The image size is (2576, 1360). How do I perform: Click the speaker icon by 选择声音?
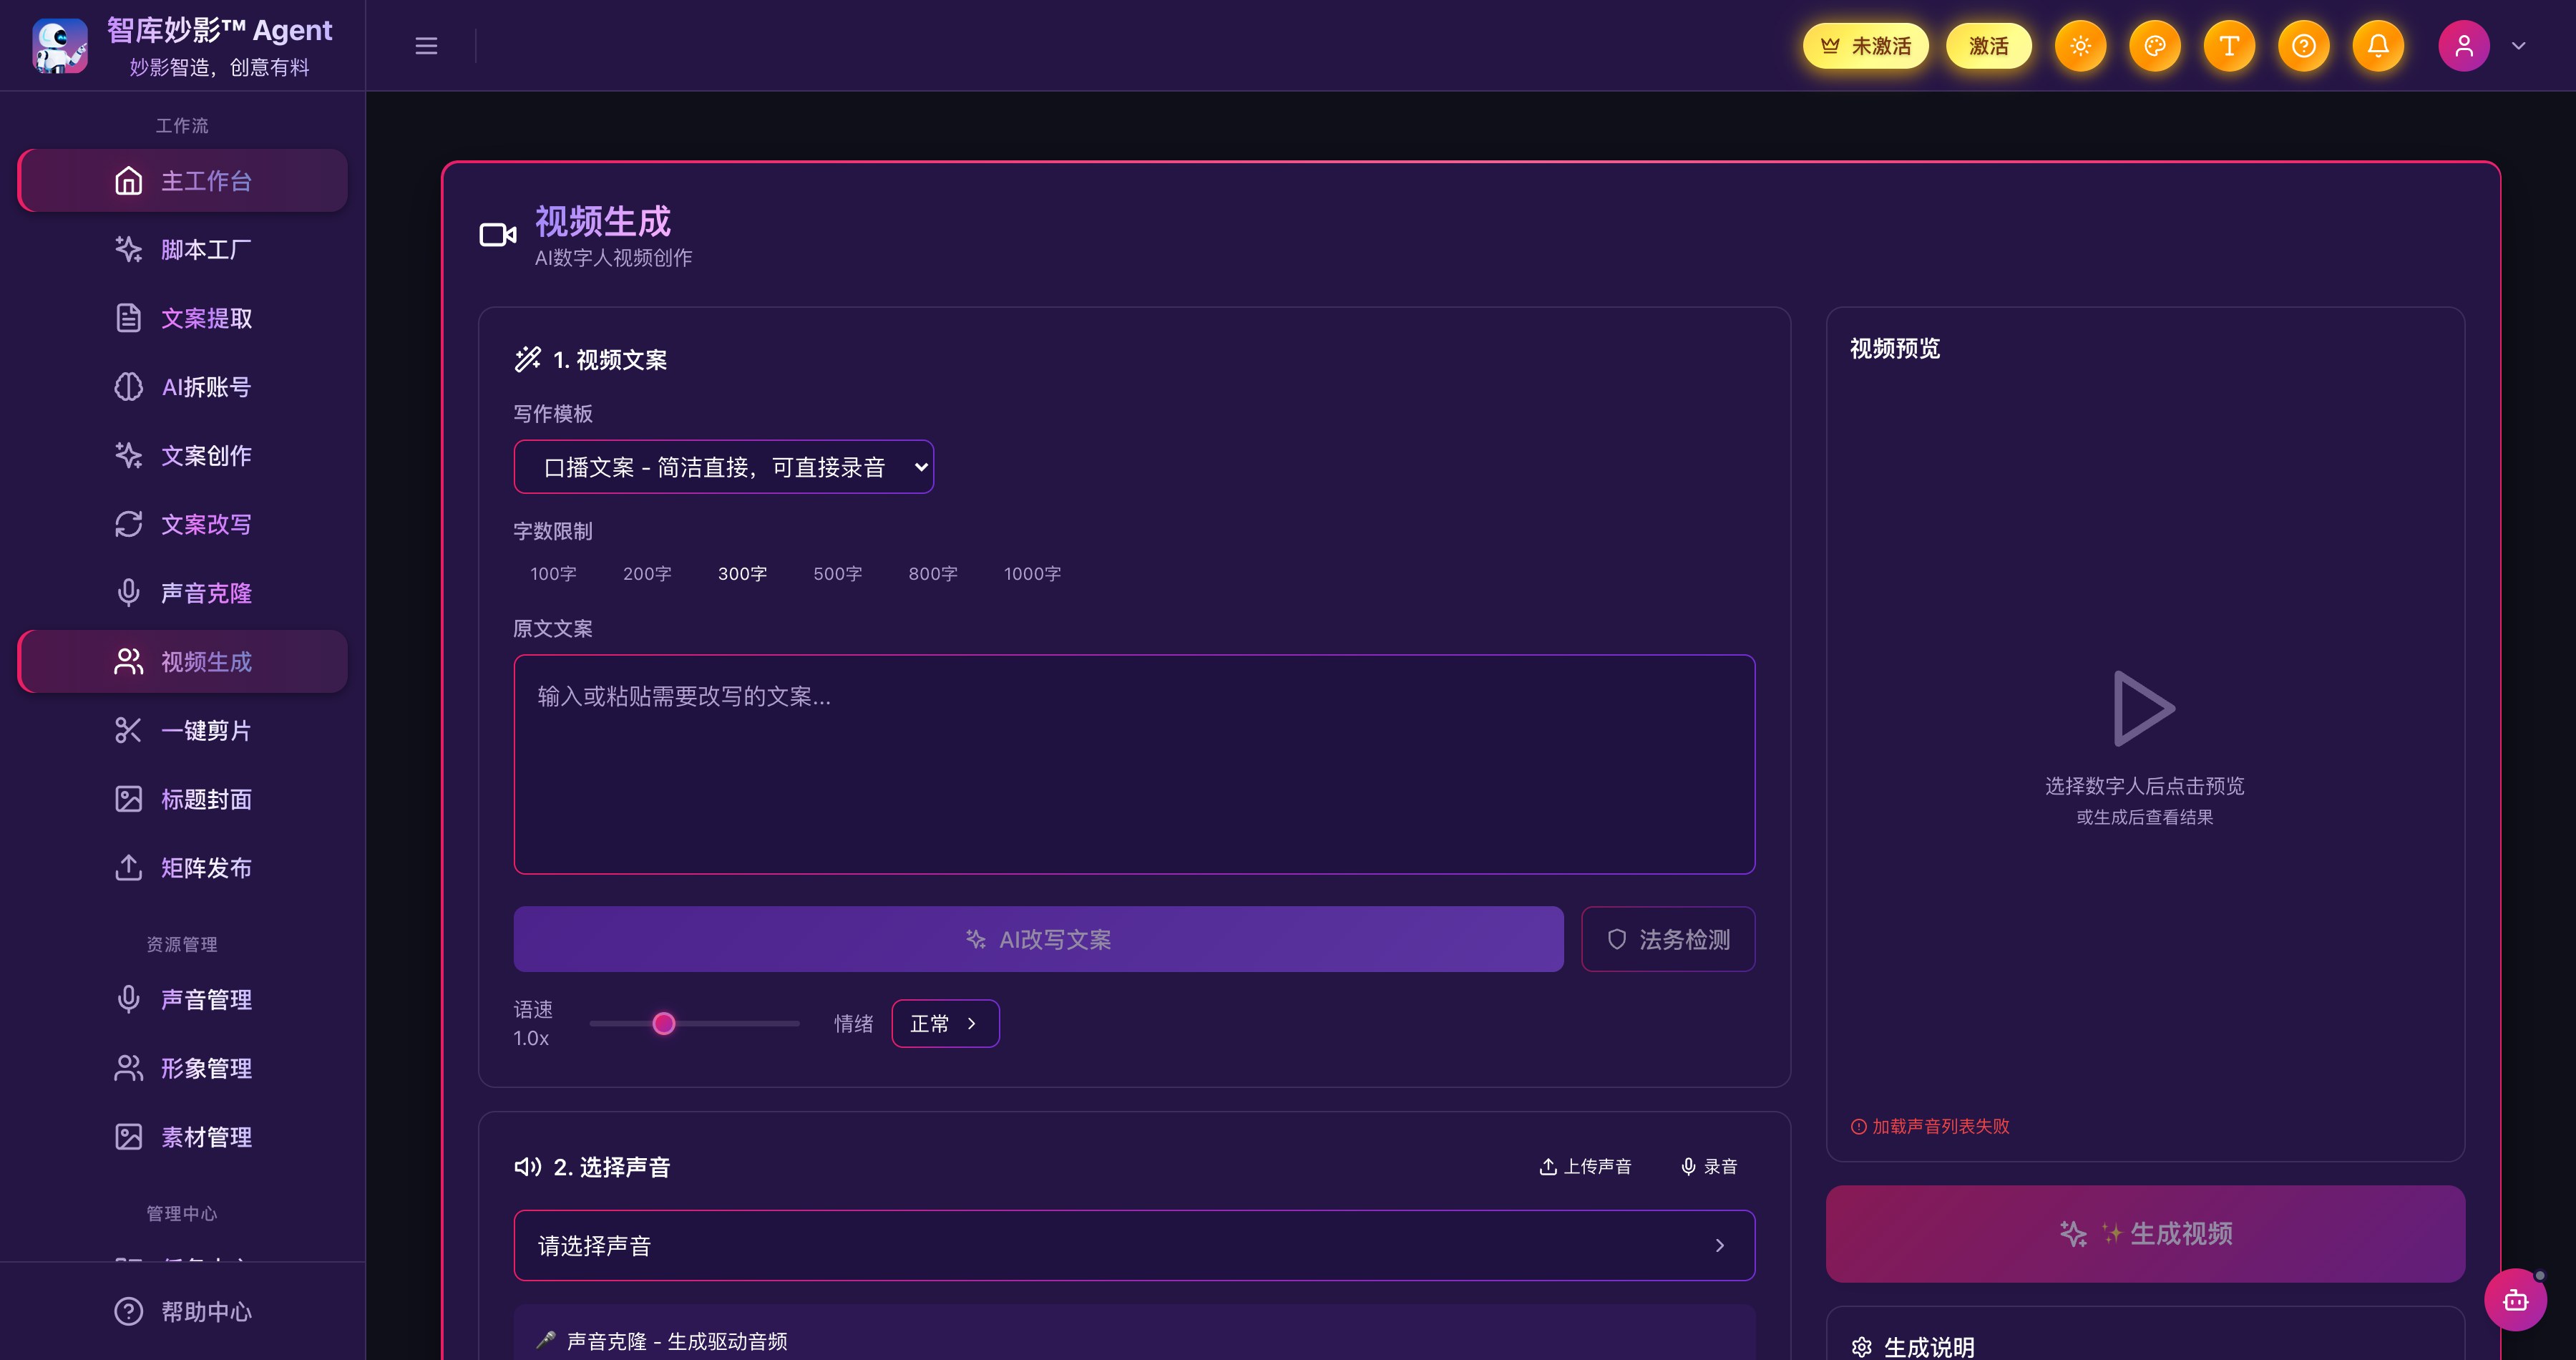[x=527, y=1167]
